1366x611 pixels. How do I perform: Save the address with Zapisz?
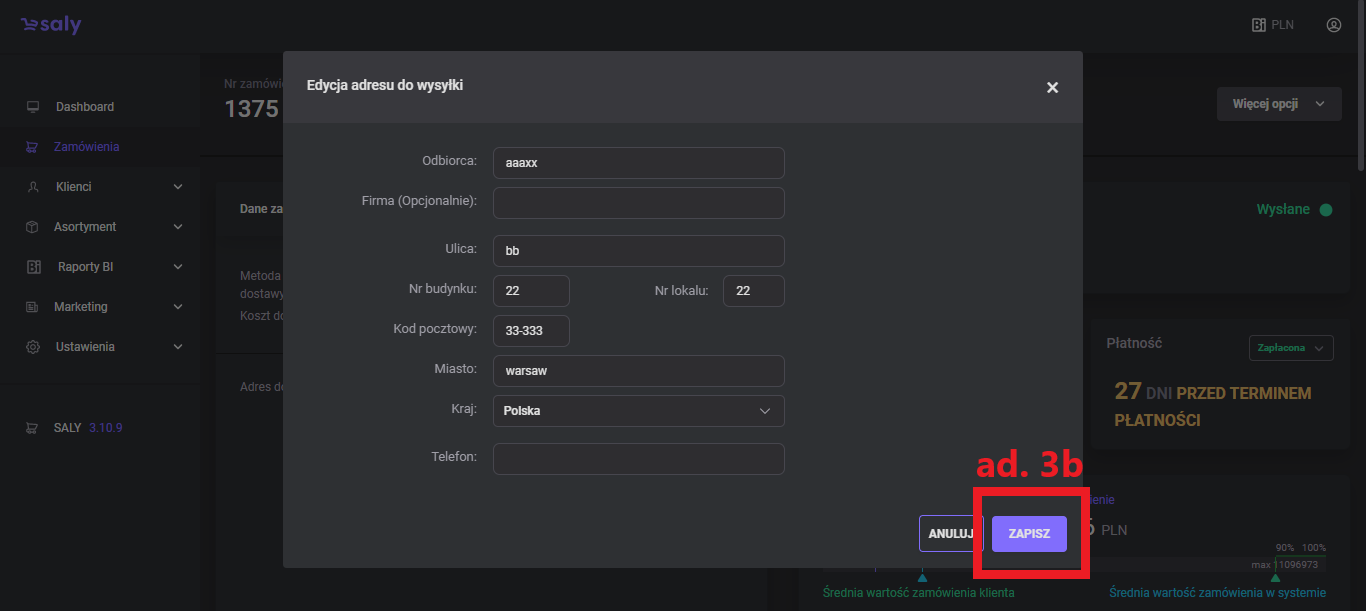coord(1029,534)
